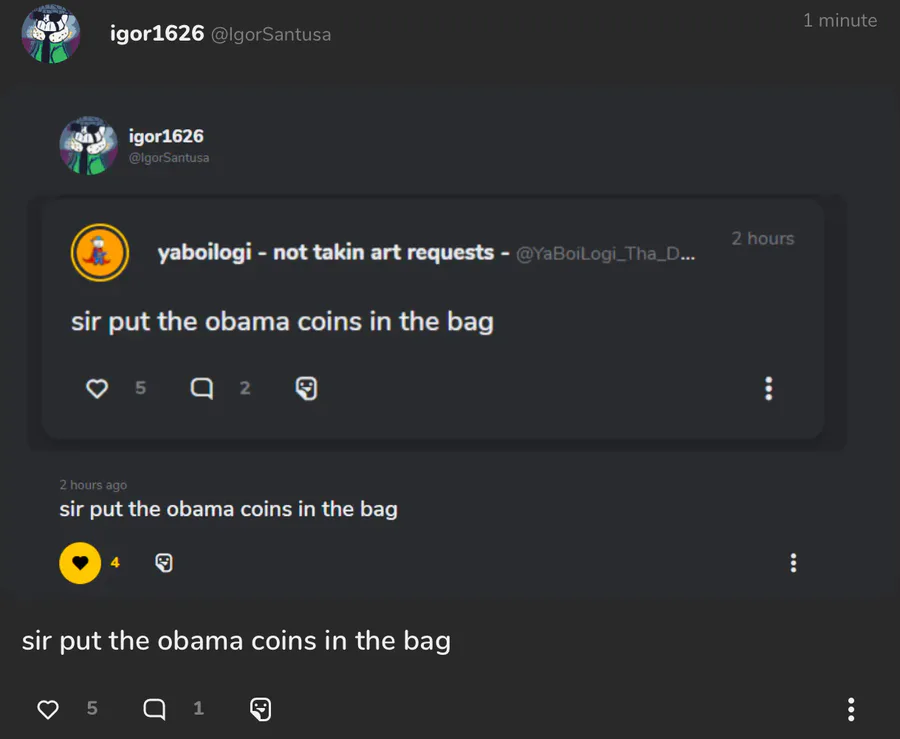Open comments on yaboilogi's quoted post
Viewport: 900px width, 739px height.
[201, 388]
